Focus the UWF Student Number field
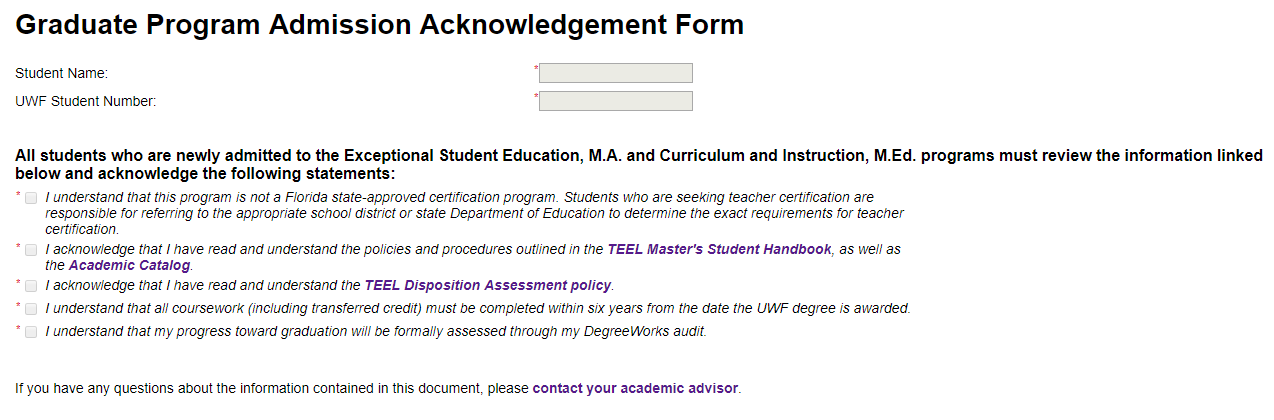This screenshot has height=420, width=1274. coord(615,101)
